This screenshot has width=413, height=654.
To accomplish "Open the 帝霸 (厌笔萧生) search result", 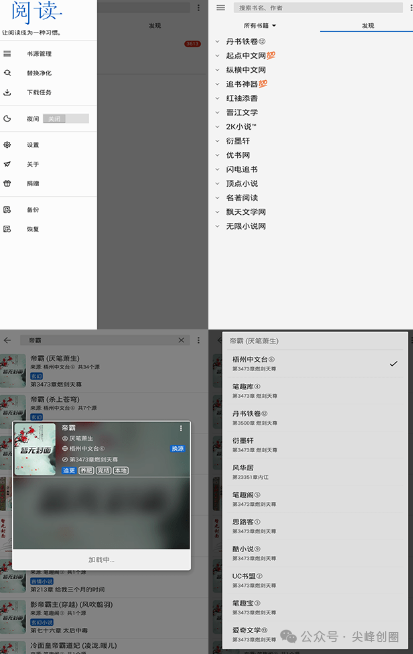I will (x=104, y=371).
